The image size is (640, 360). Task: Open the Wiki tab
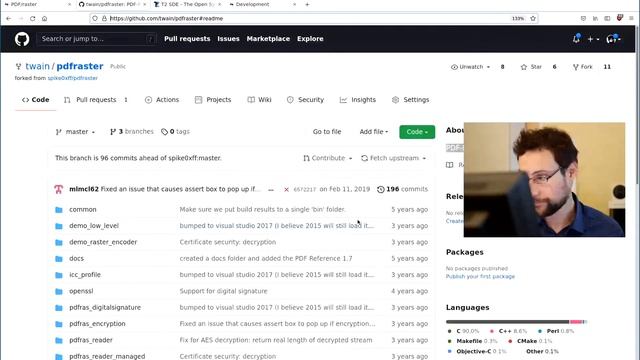(260, 100)
